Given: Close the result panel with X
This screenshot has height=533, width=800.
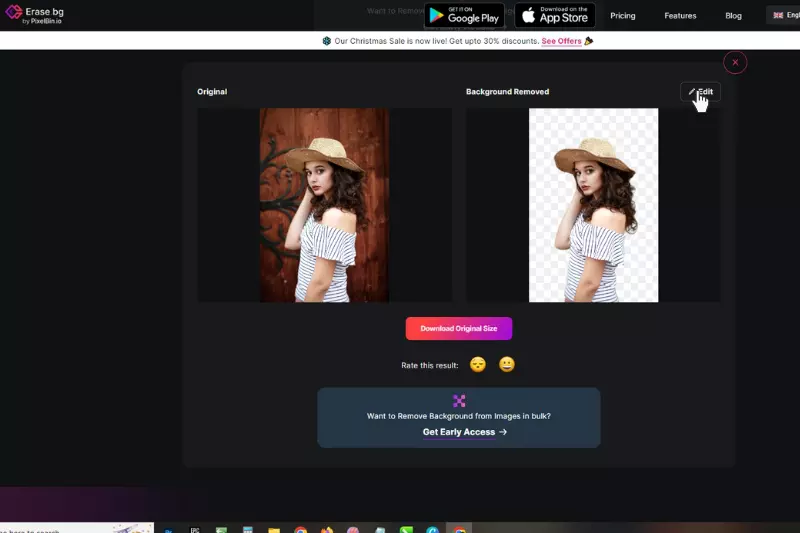Looking at the screenshot, I should click(735, 62).
